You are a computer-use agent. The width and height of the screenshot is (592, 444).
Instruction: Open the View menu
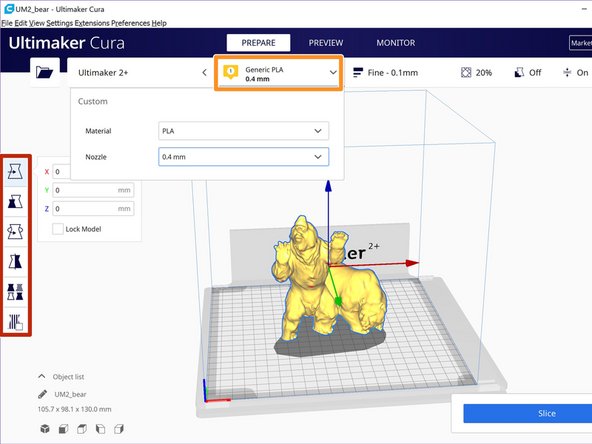tap(37, 23)
